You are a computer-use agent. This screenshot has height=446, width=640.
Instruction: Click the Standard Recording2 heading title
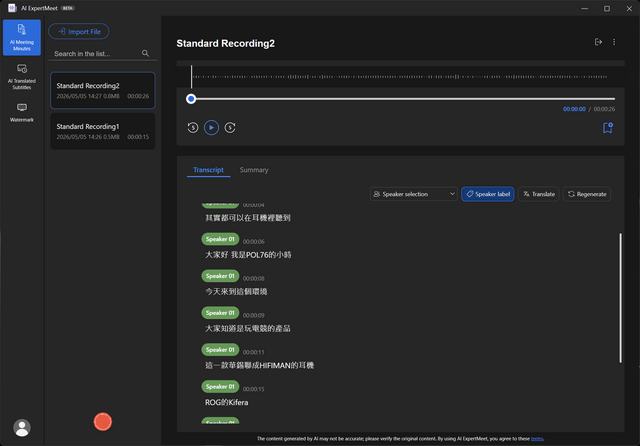[225, 43]
